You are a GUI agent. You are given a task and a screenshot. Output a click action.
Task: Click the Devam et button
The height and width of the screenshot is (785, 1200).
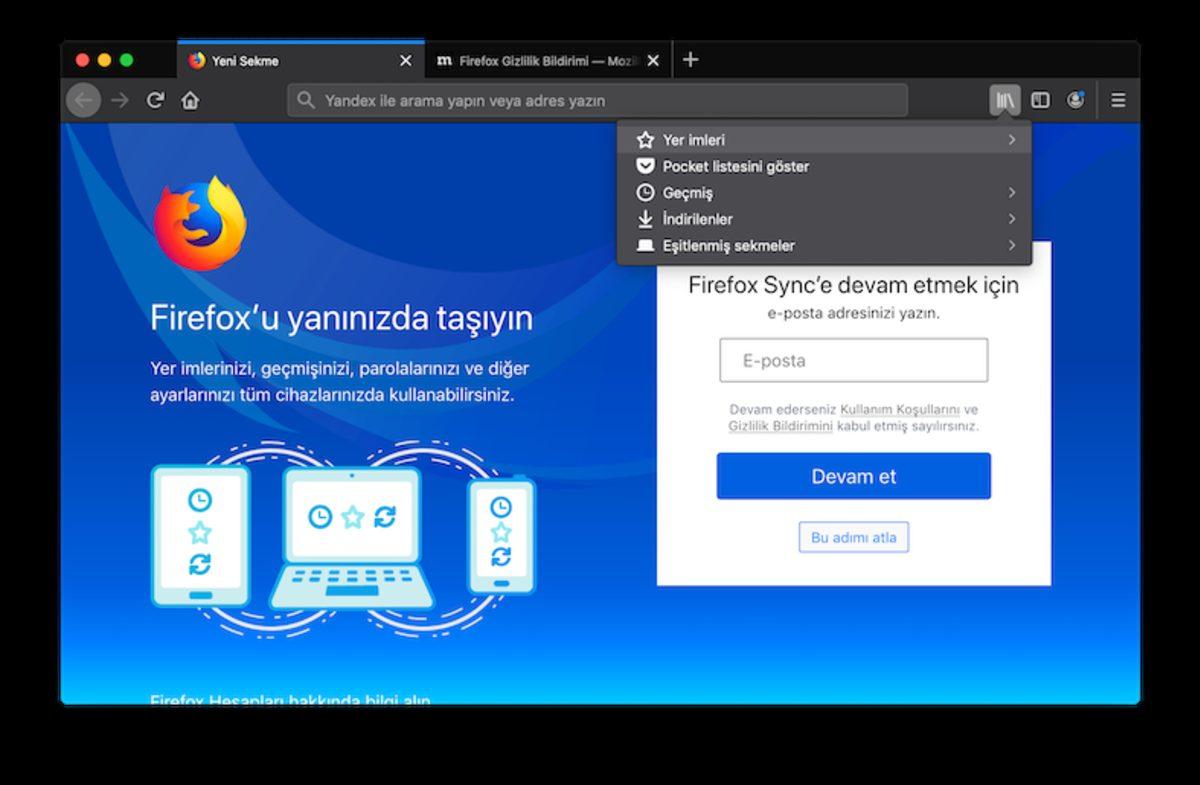pos(853,476)
